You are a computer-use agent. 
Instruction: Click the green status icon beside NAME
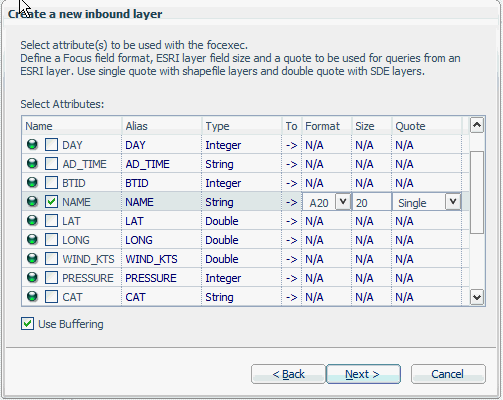[32, 202]
